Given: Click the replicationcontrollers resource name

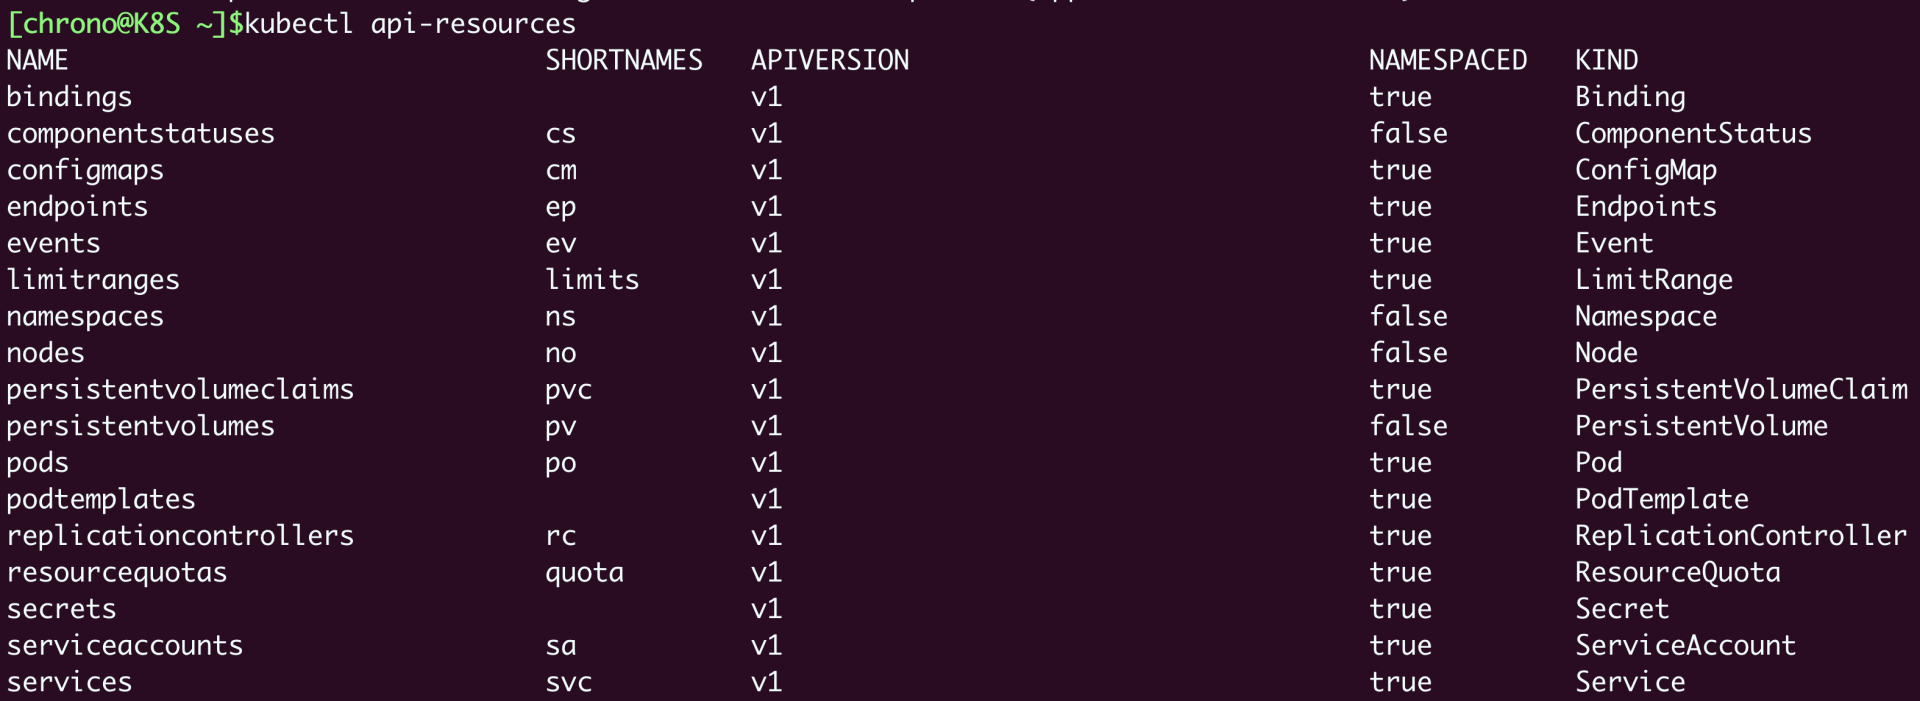Looking at the screenshot, I should click(180, 536).
